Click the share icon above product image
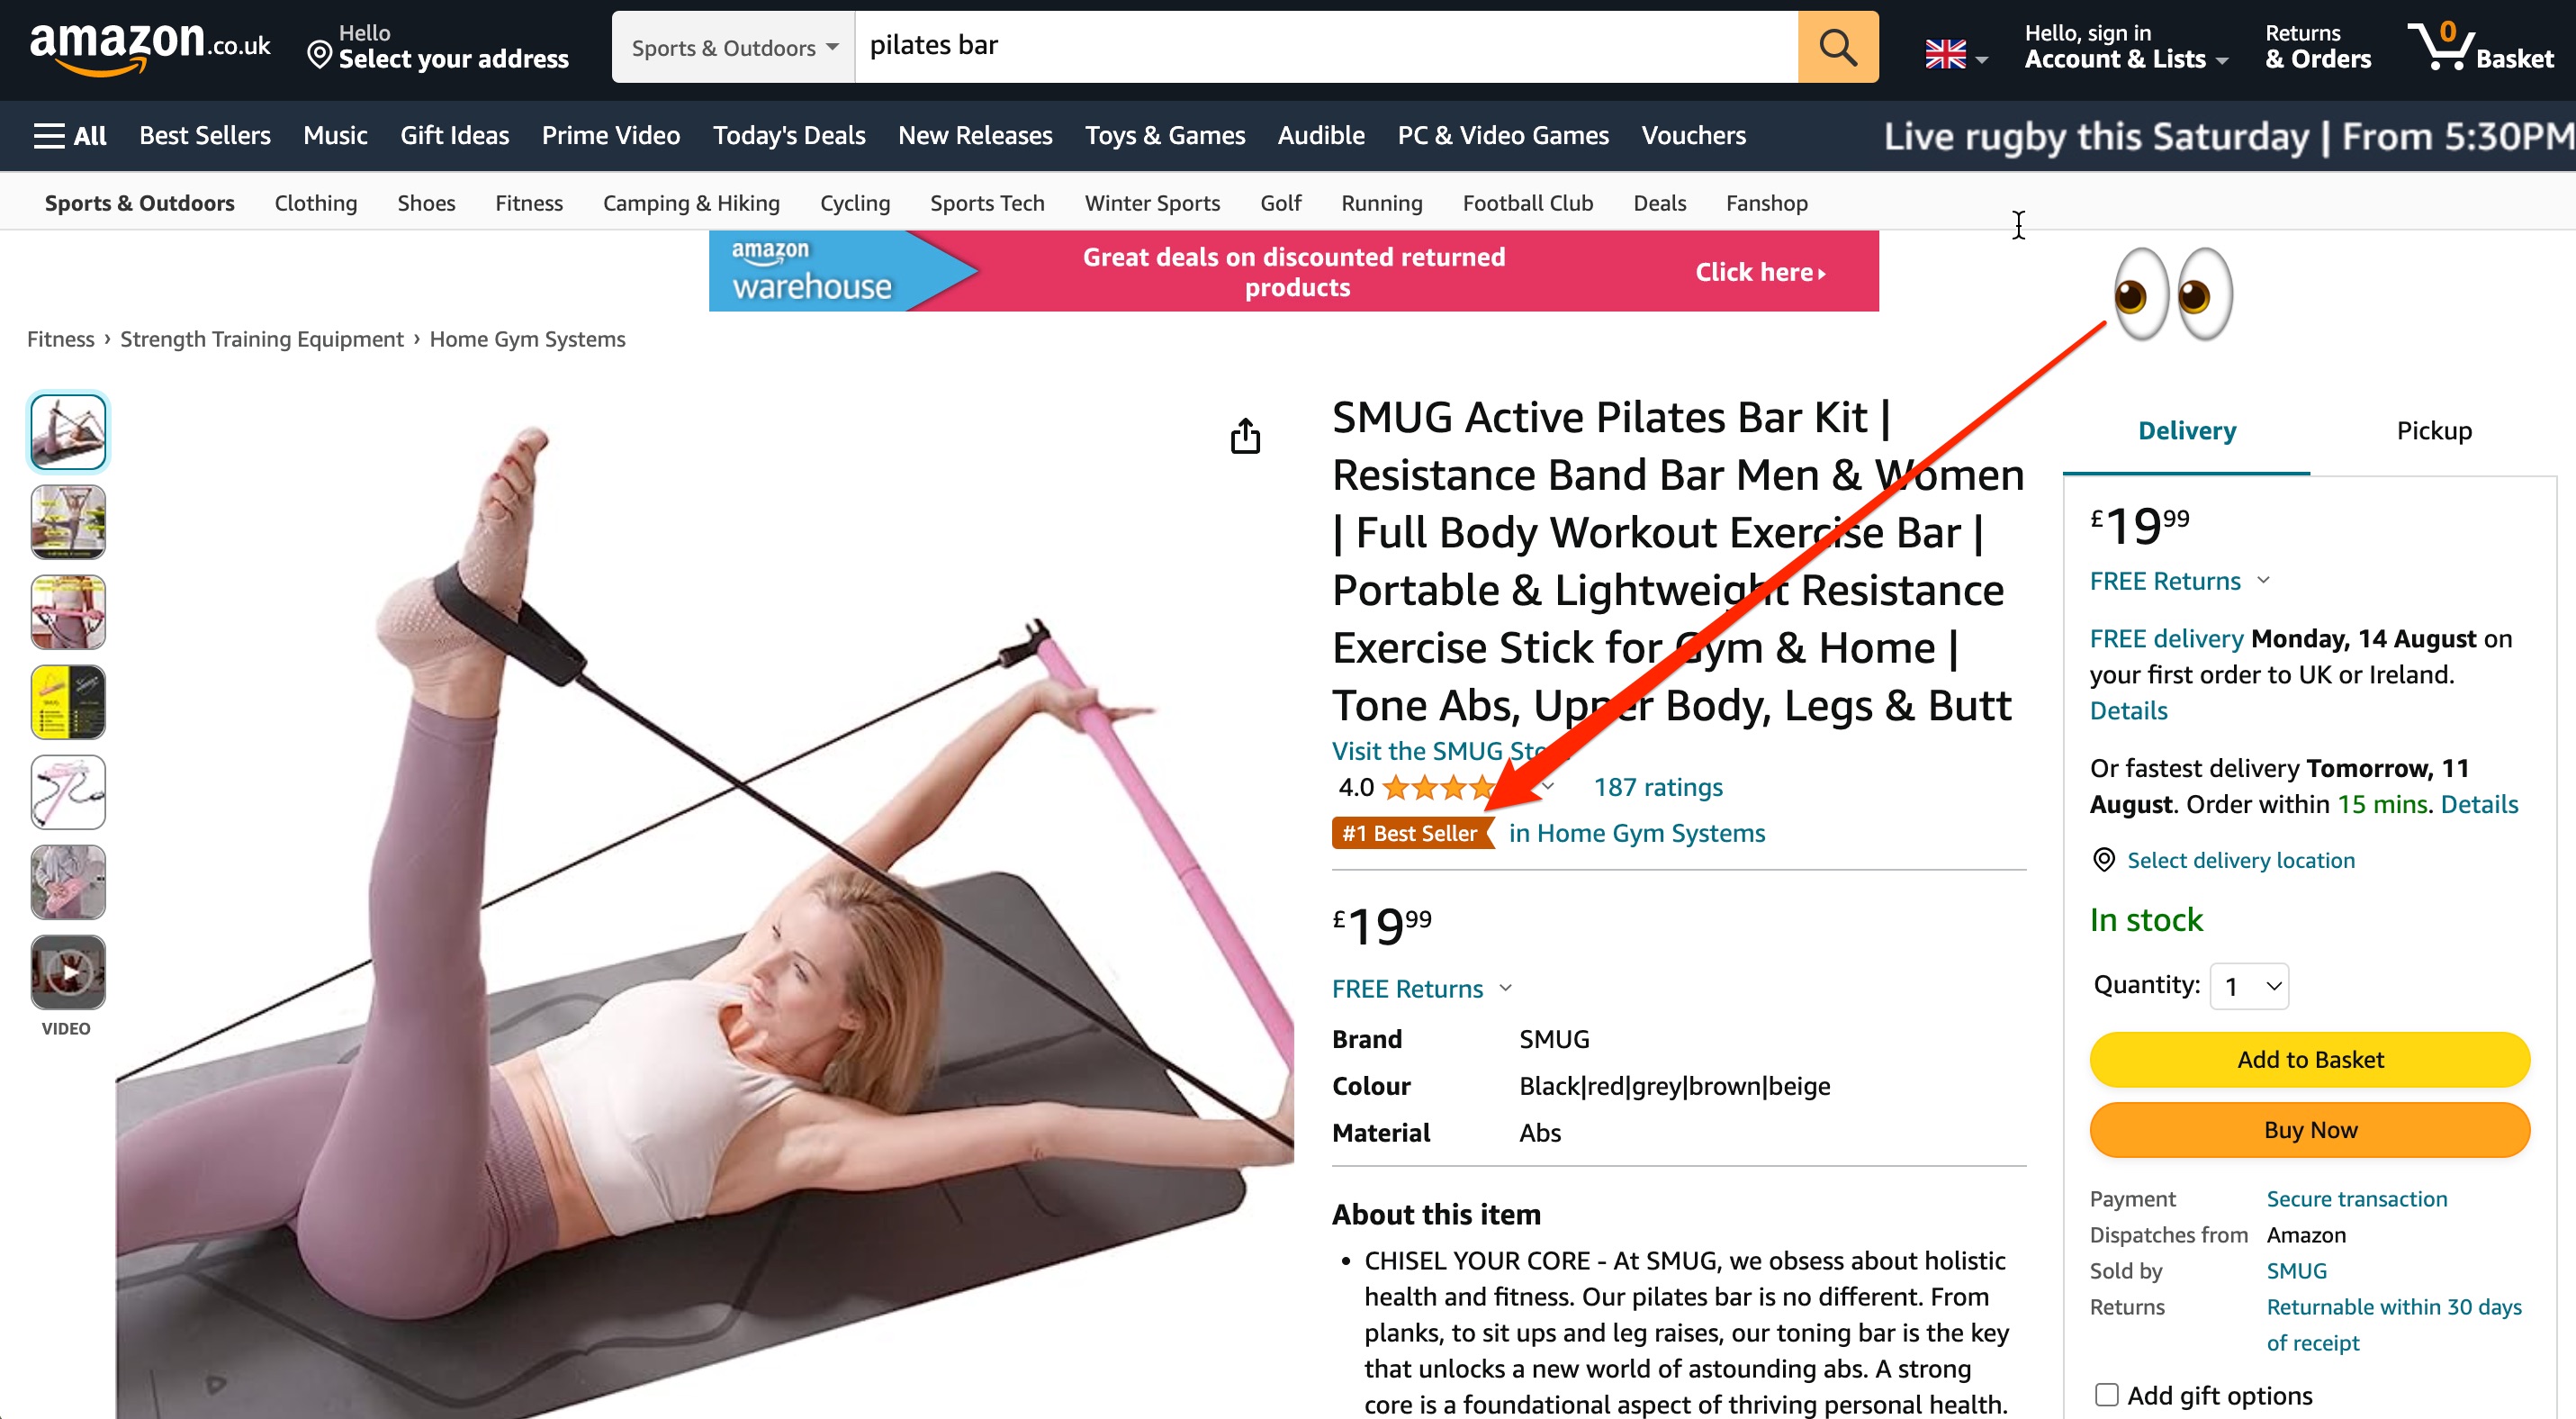 (x=1245, y=436)
